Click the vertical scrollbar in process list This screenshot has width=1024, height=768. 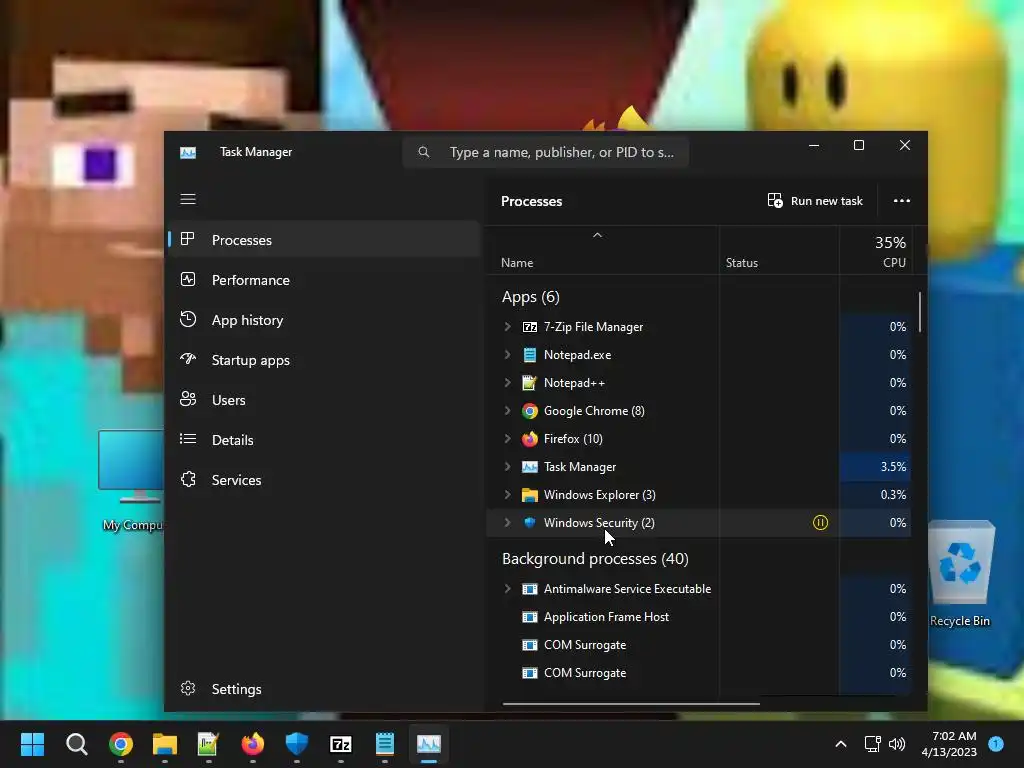click(920, 312)
